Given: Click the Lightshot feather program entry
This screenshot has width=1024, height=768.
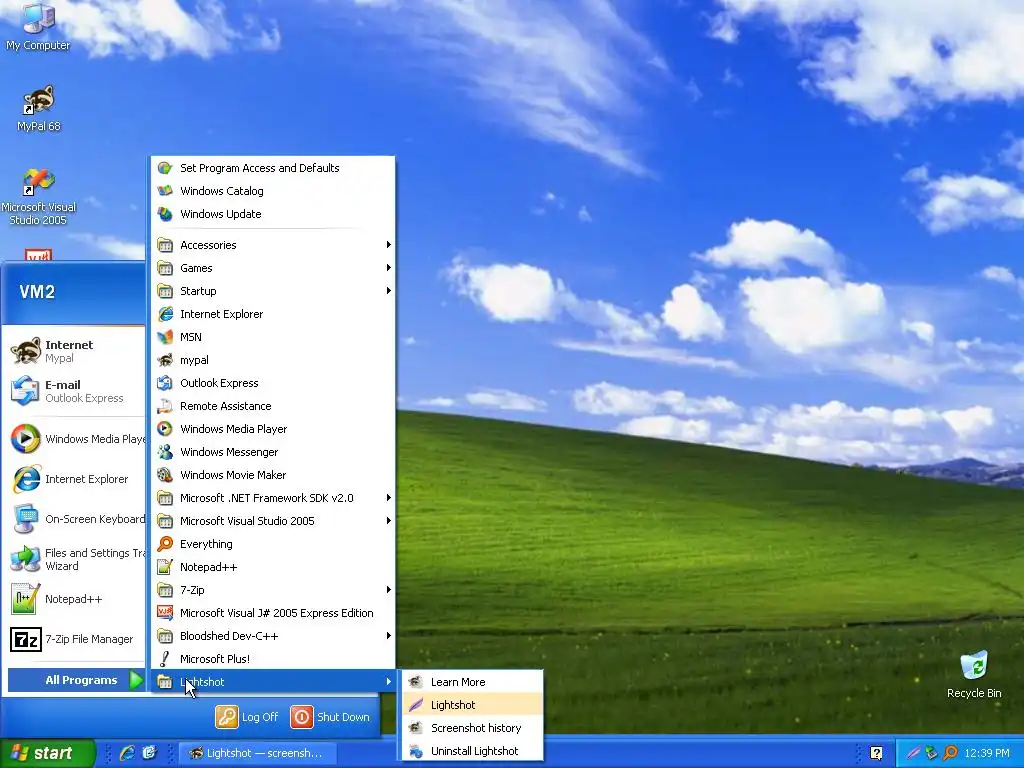Looking at the screenshot, I should tap(472, 705).
